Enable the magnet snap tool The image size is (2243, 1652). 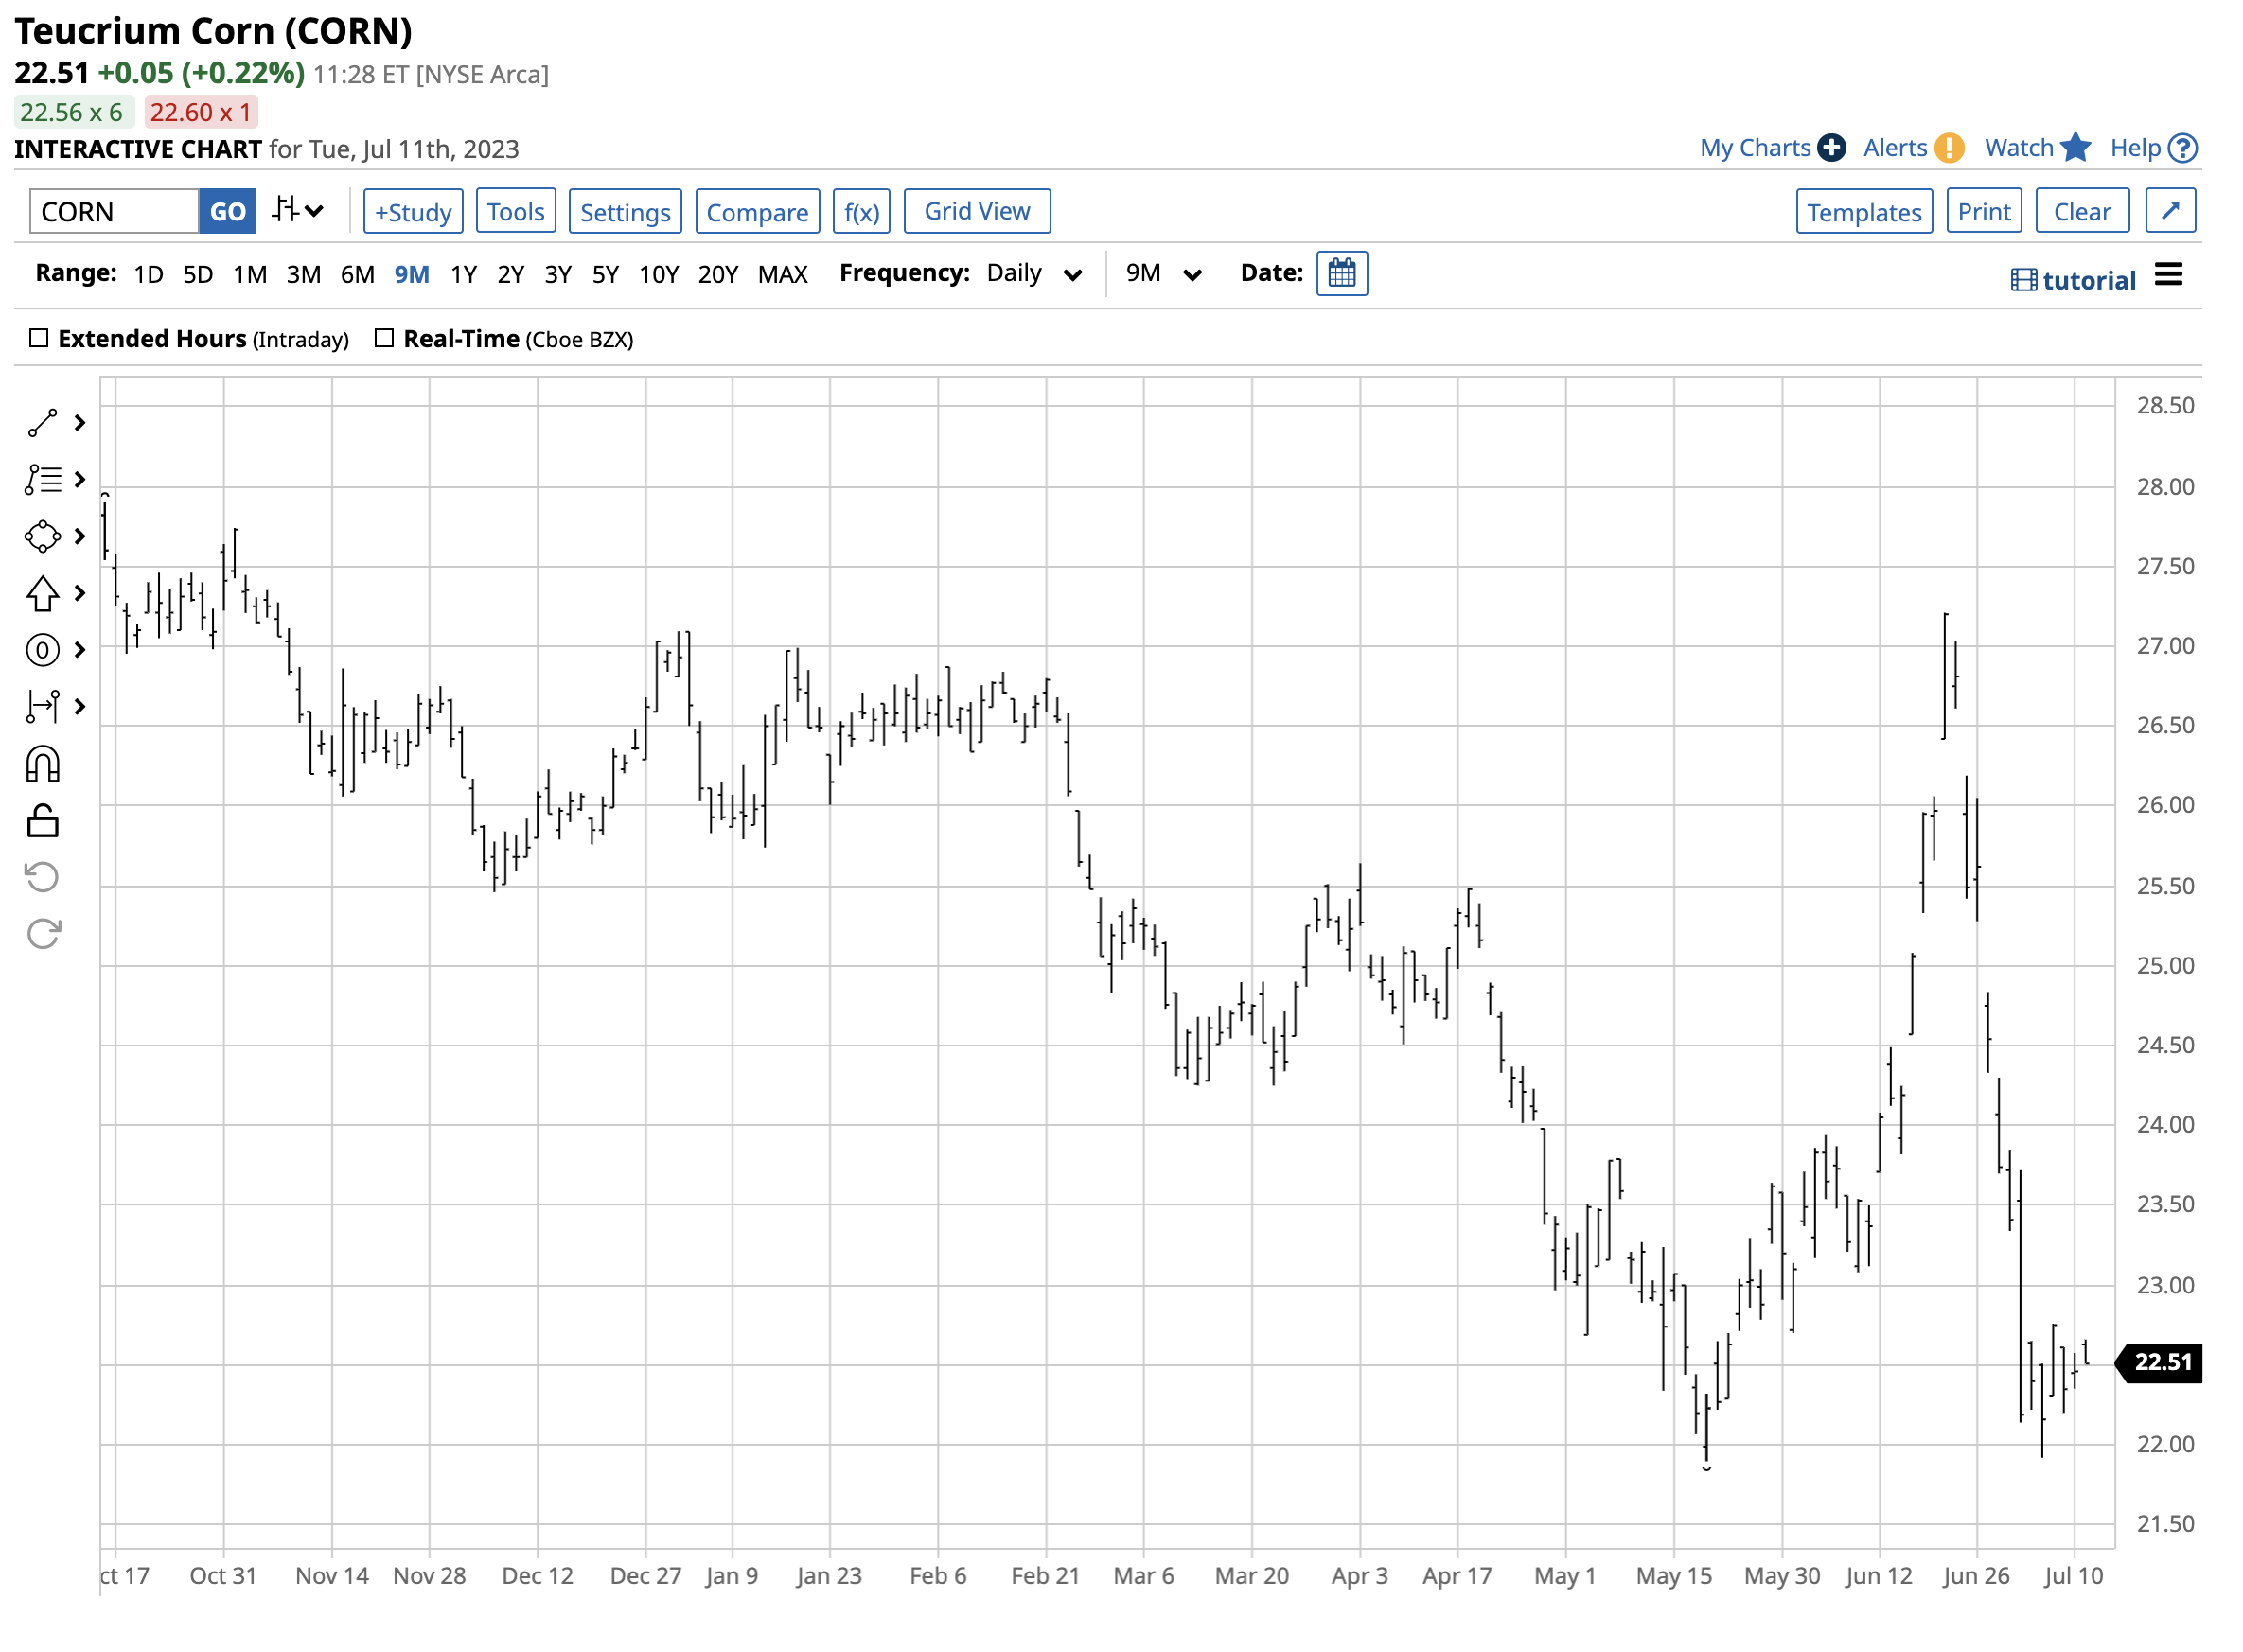click(x=42, y=764)
